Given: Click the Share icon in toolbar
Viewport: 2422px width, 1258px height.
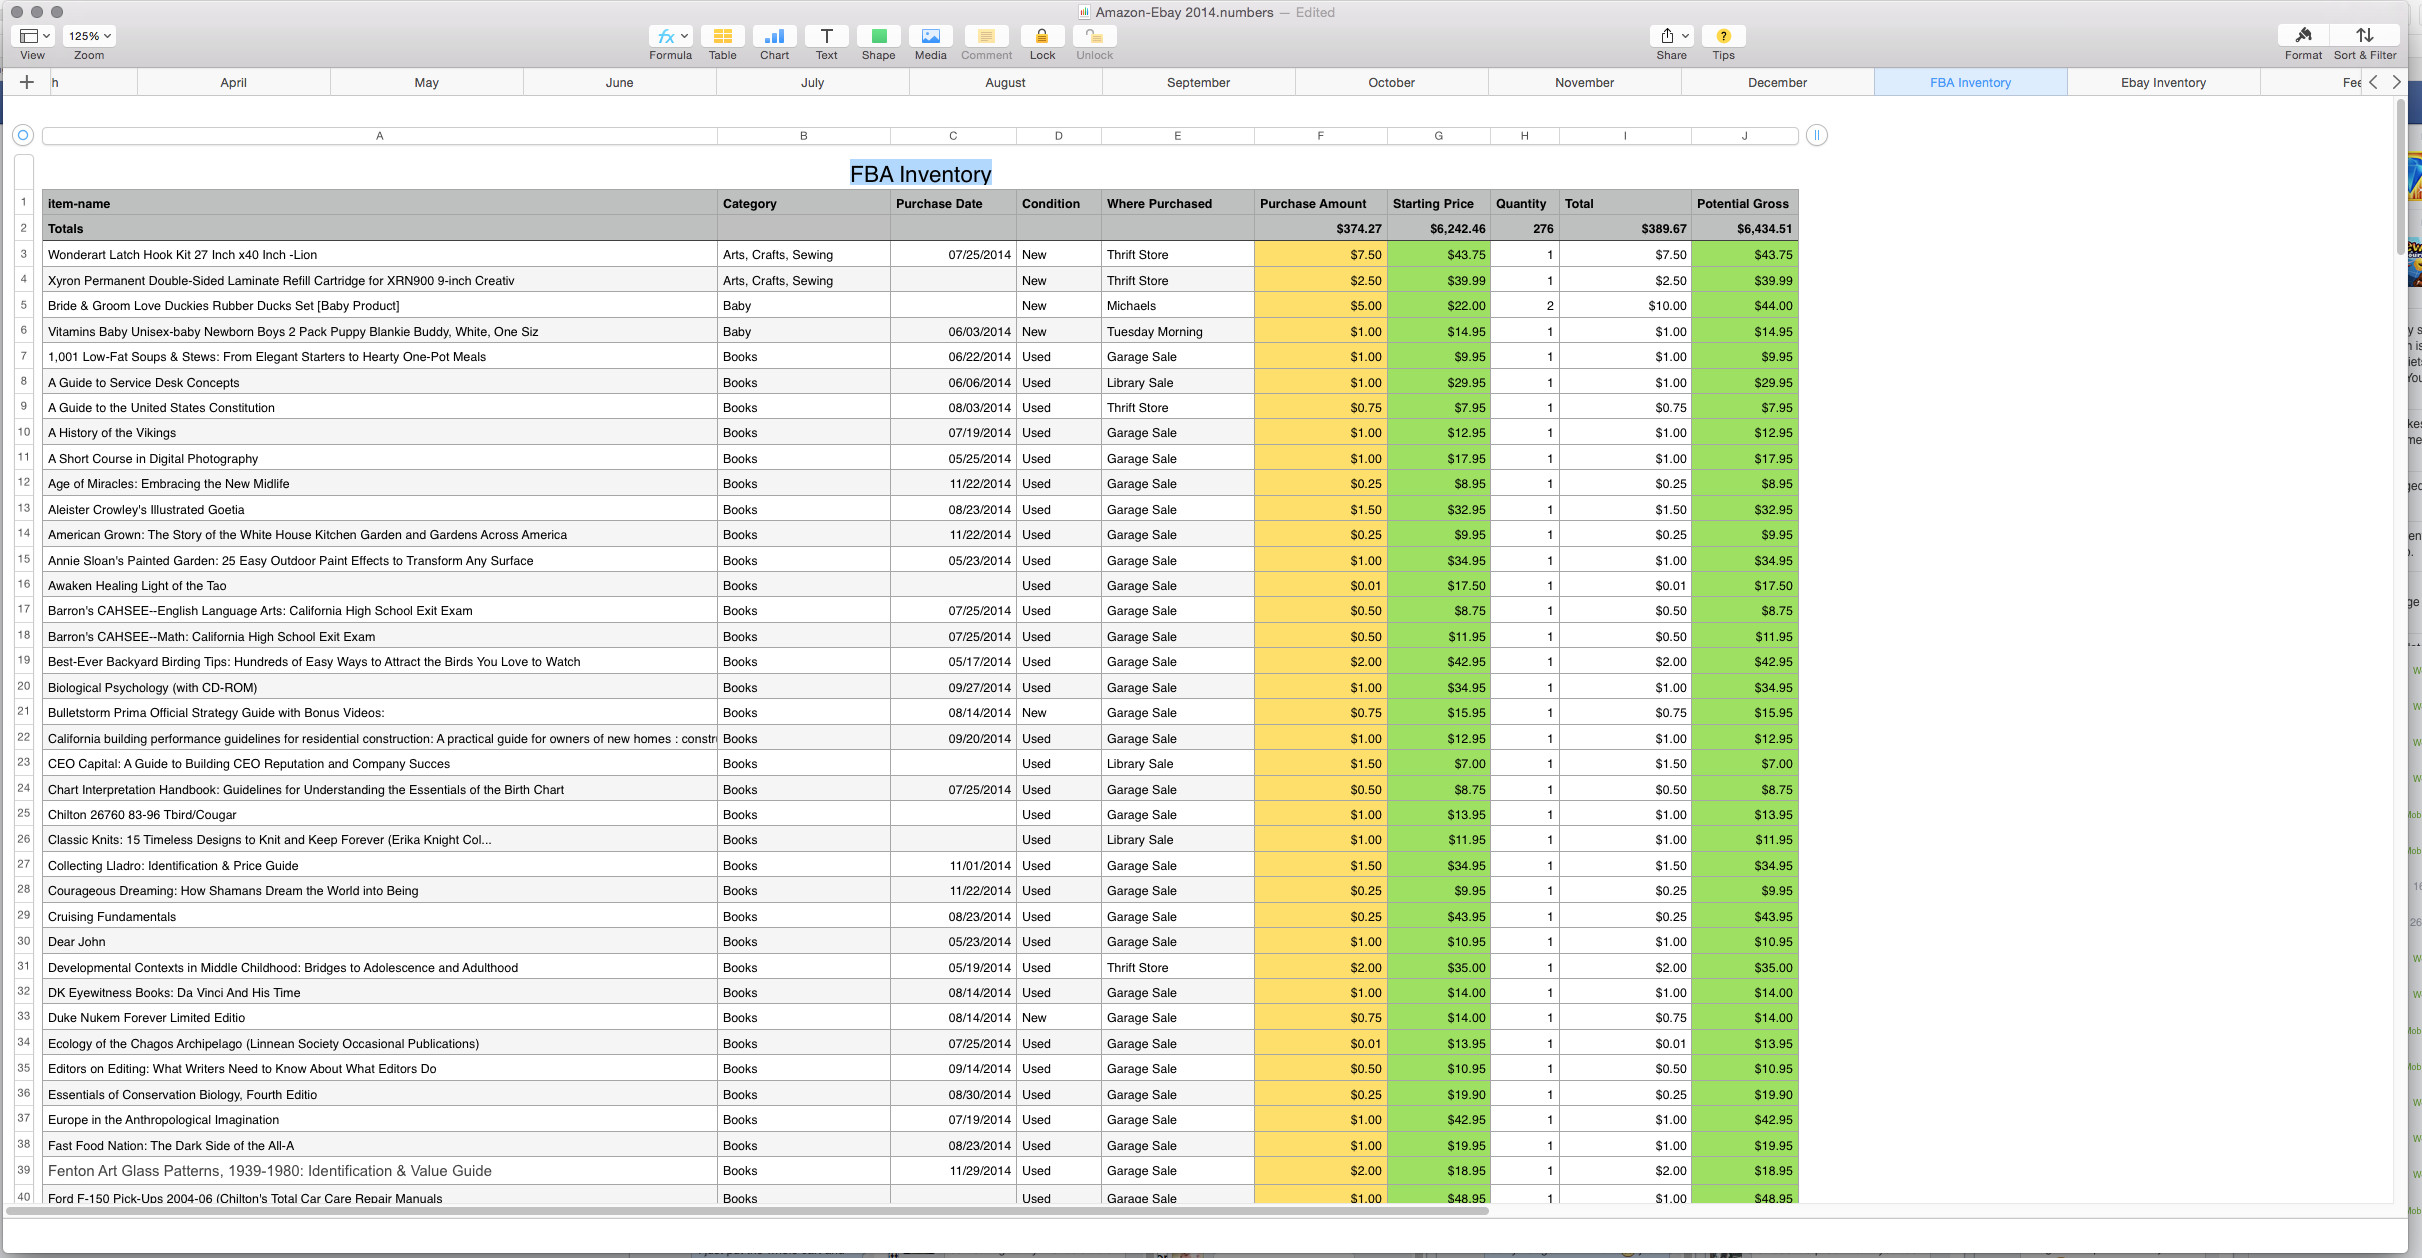Looking at the screenshot, I should 1668,34.
